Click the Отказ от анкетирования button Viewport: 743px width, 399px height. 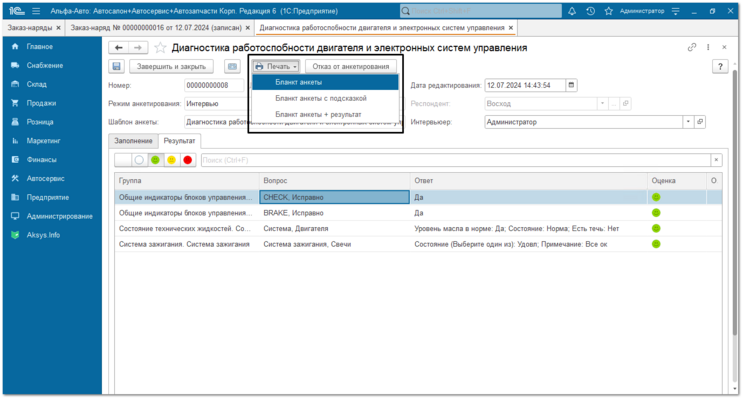click(x=351, y=66)
